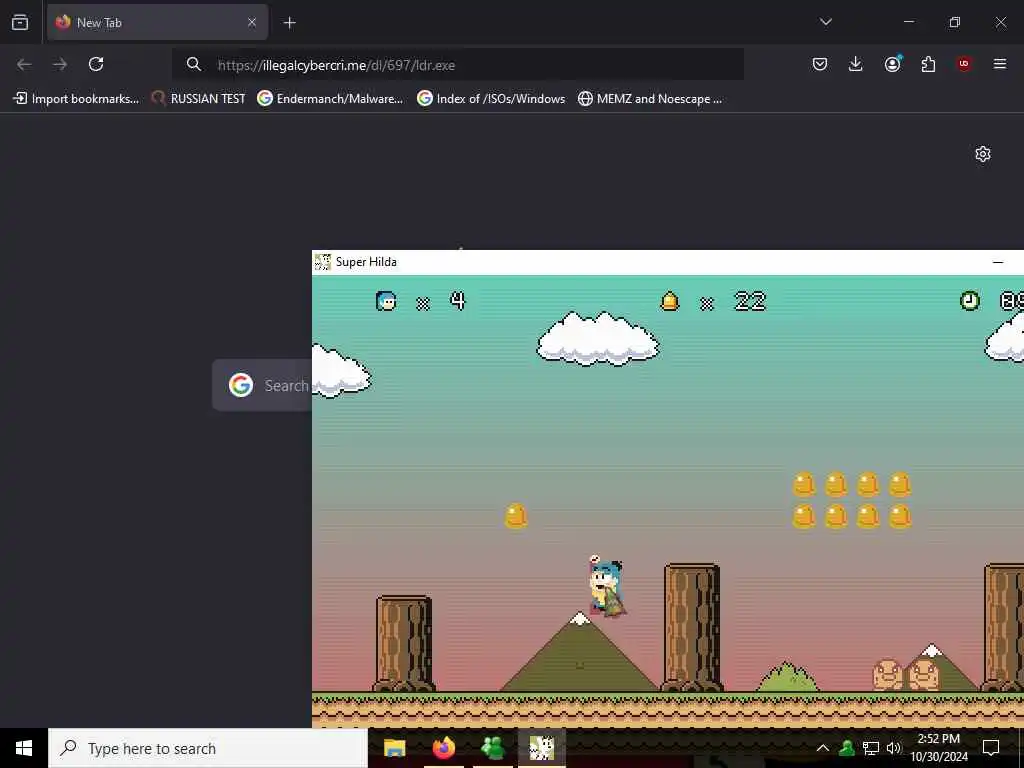This screenshot has height=768, width=1024.
Task: Switch to Firefox in the taskbar
Action: [443, 748]
